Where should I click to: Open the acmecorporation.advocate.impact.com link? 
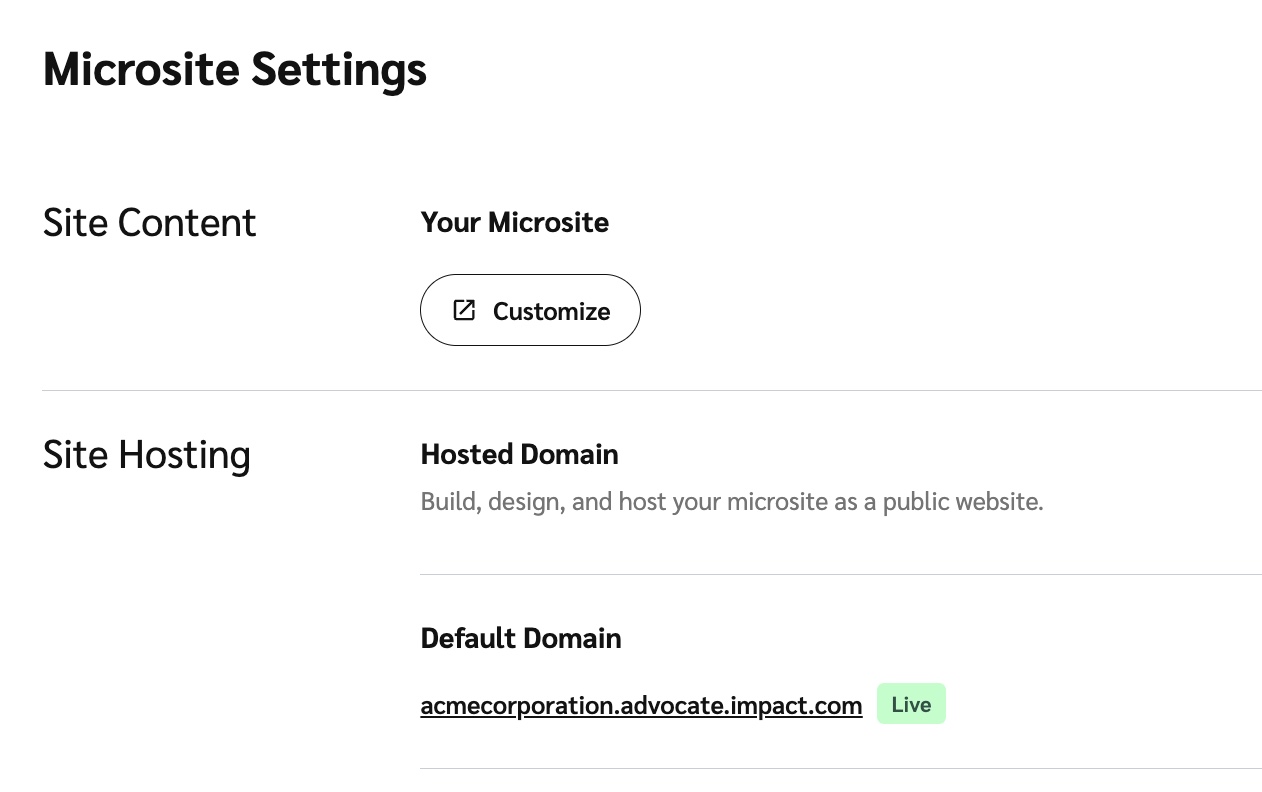pos(640,705)
